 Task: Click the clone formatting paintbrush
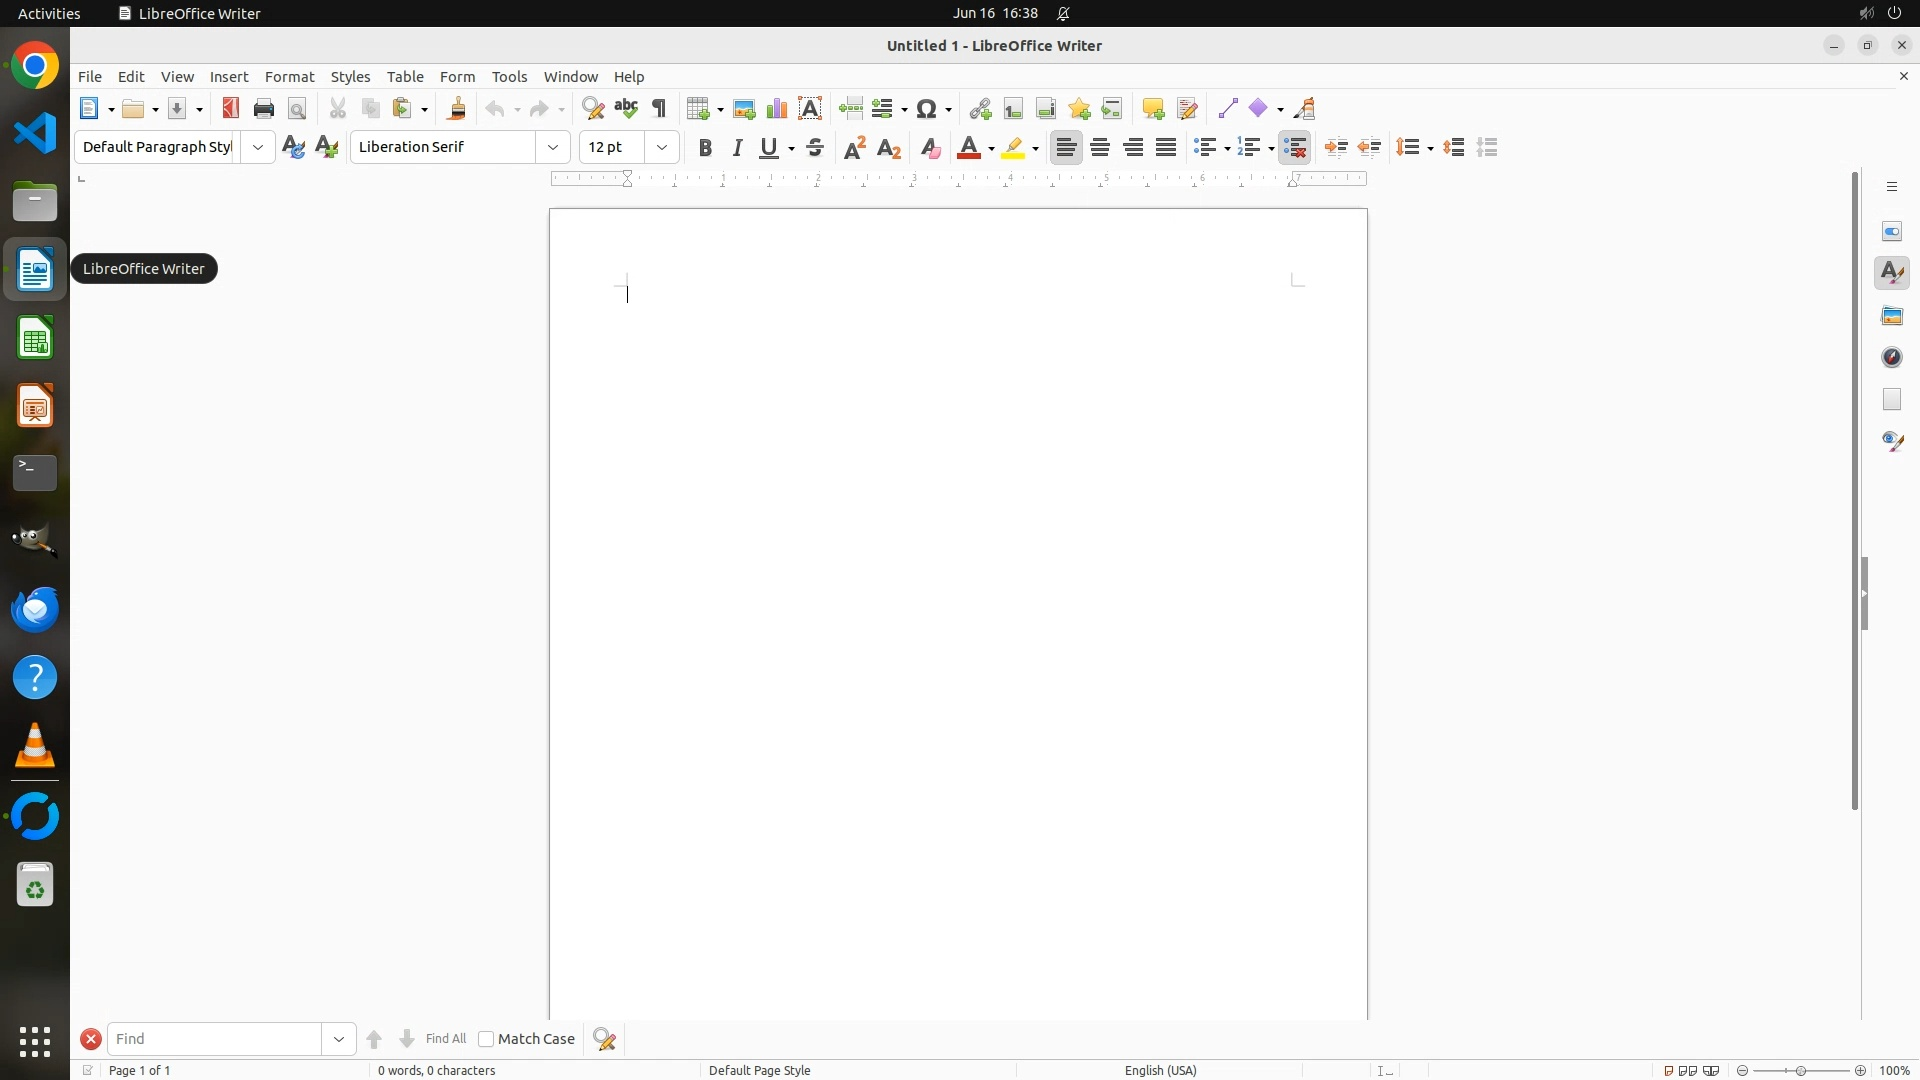[457, 109]
